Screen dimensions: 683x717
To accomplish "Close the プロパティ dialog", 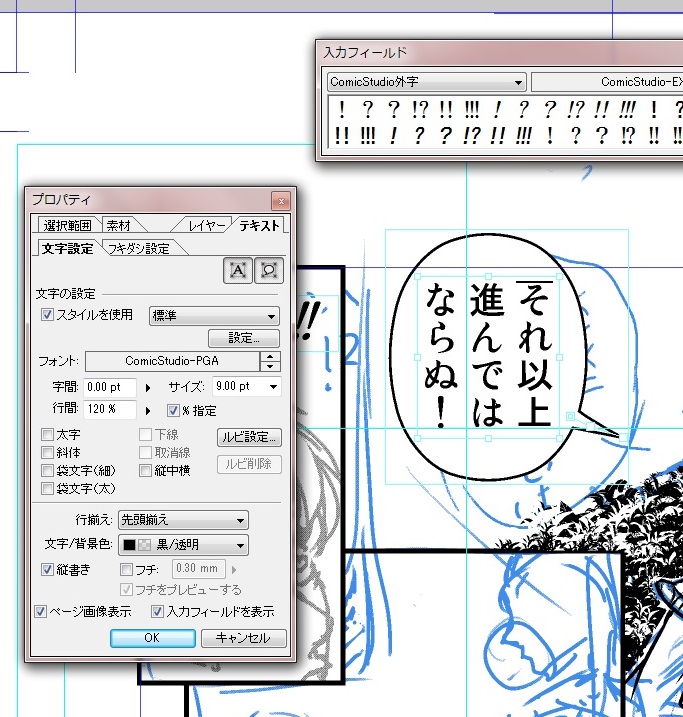I will tap(281, 201).
